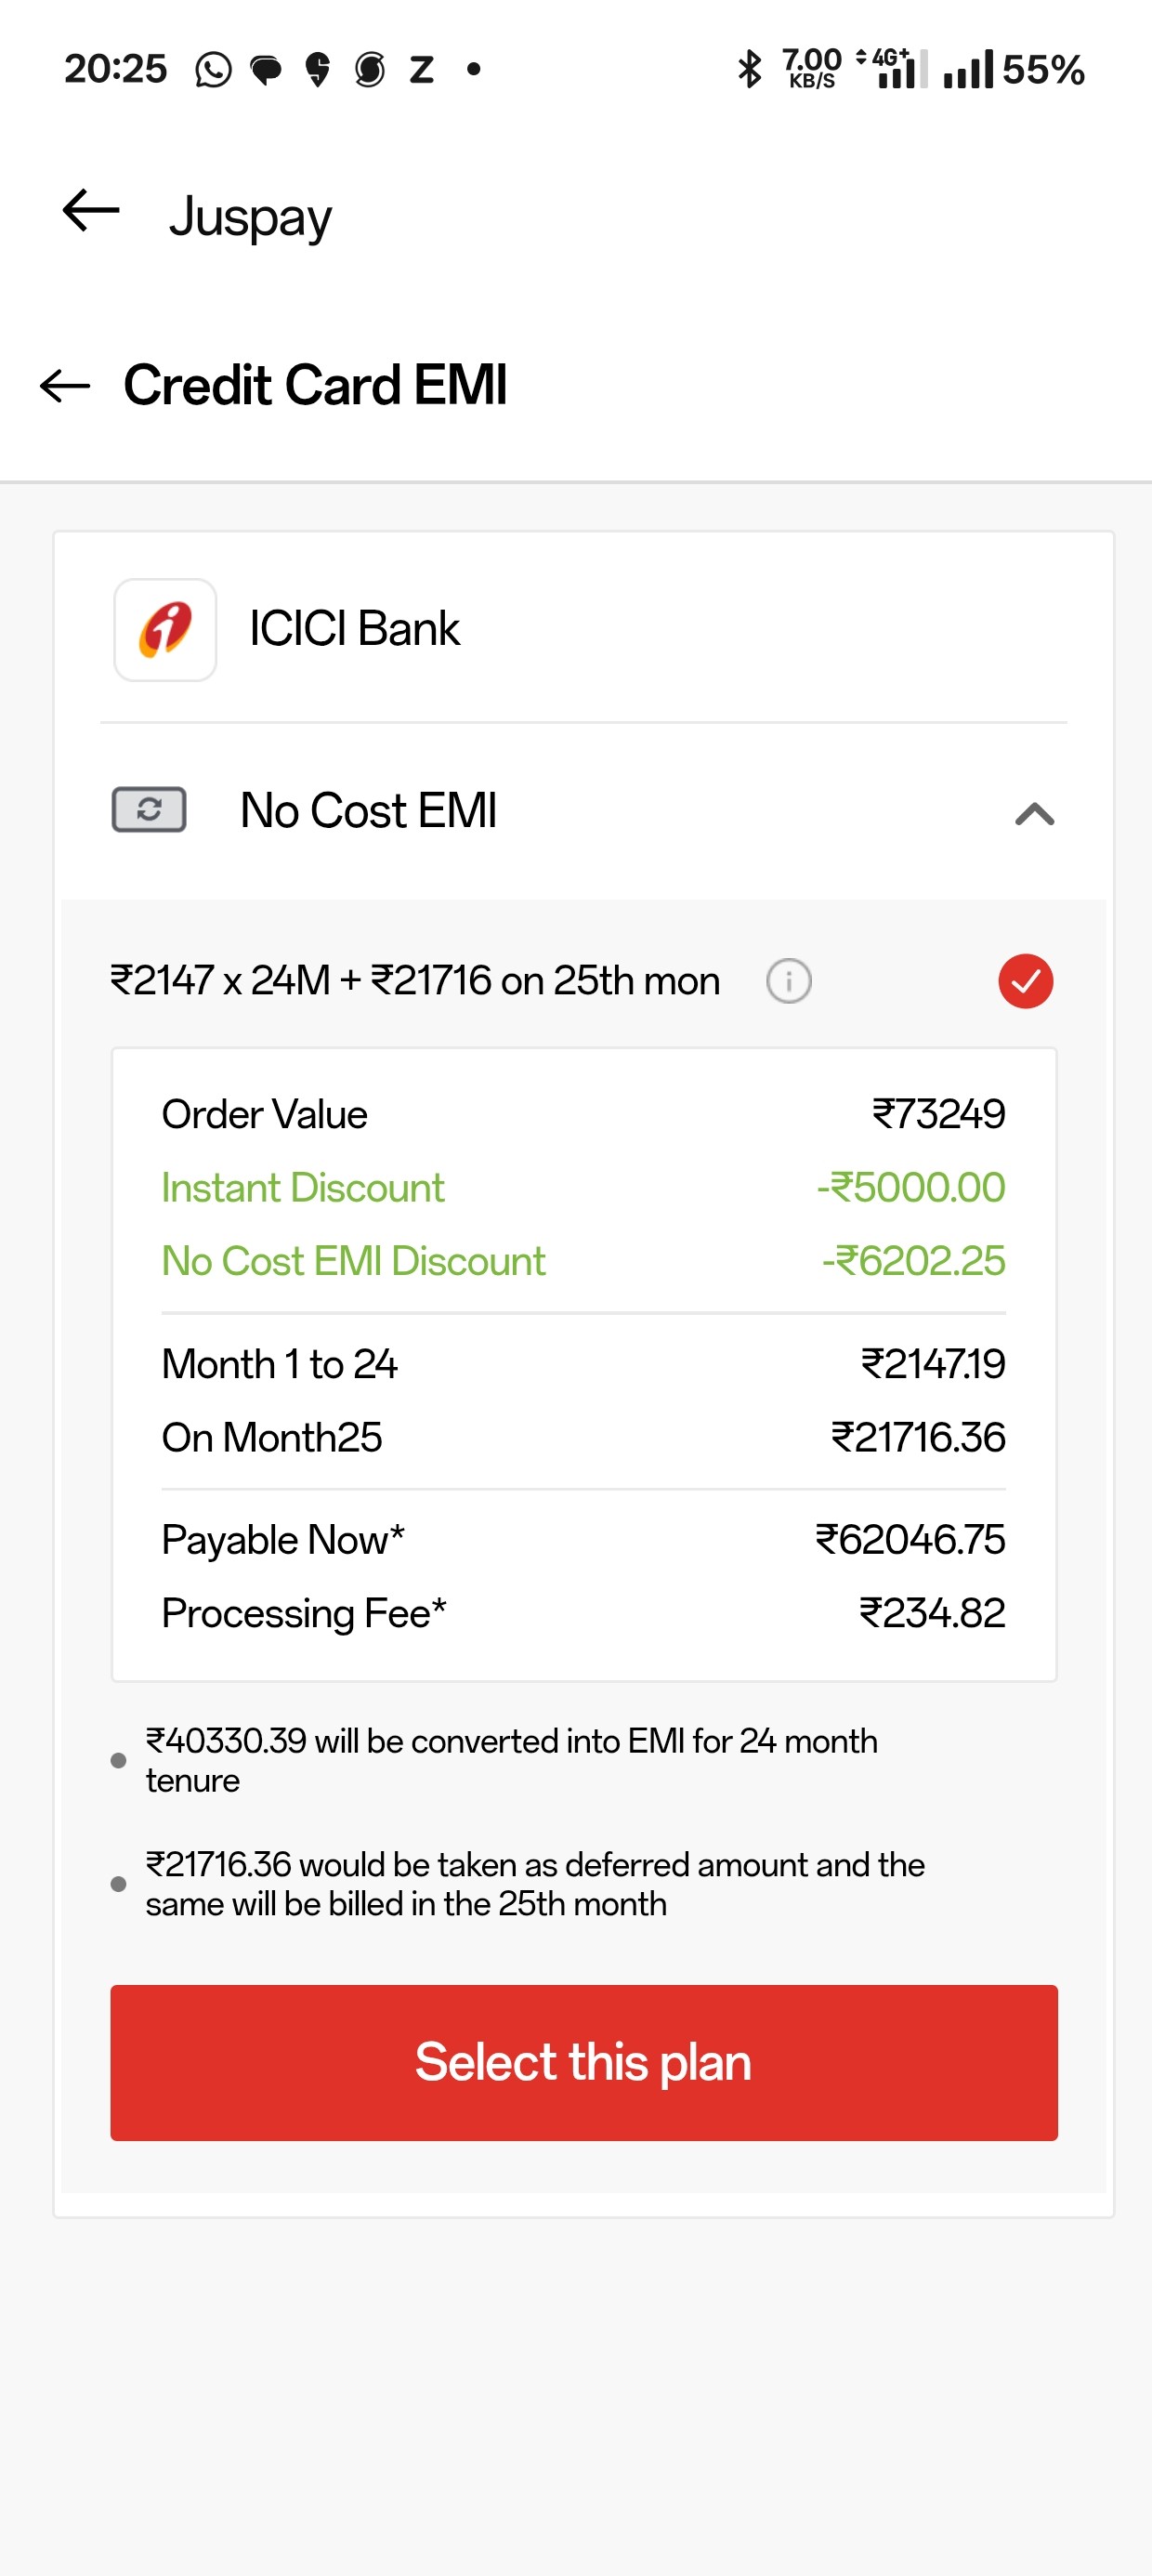Screen dimensions: 1152x2576
Task: Click the chevron above the plan details
Action: coord(1033,815)
